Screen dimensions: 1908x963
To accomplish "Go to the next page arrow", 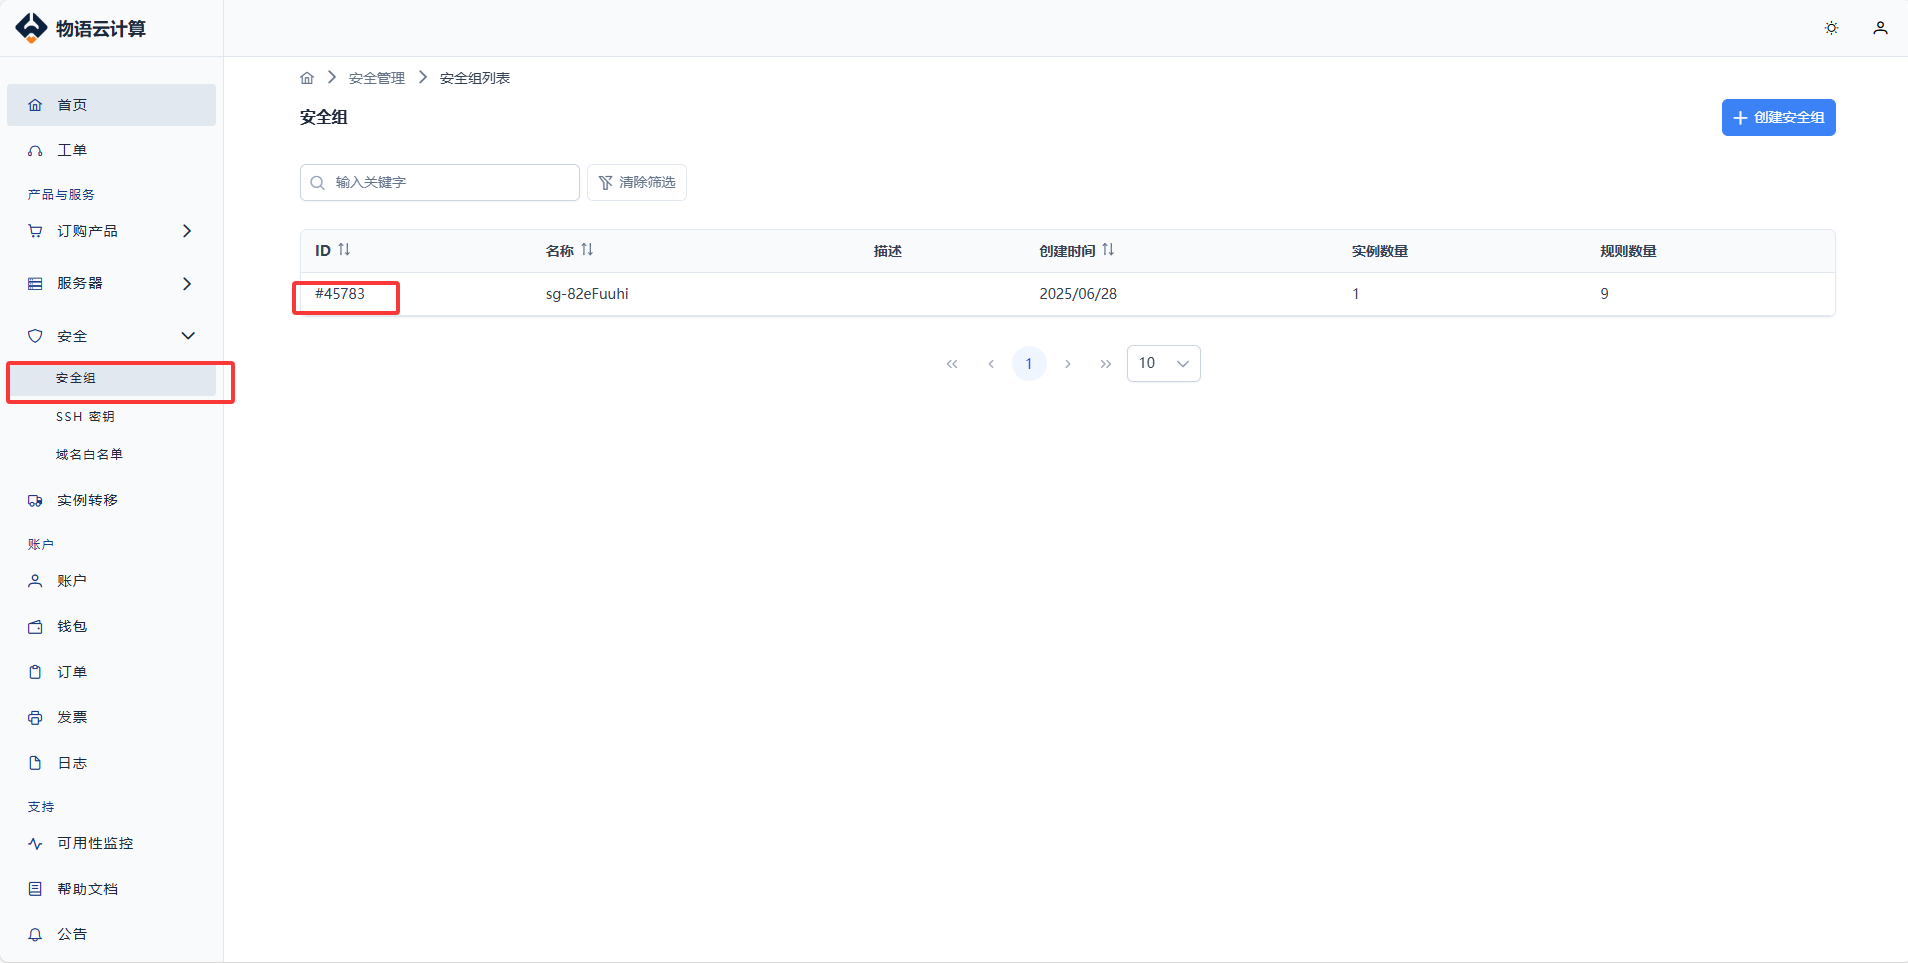I will click(1068, 364).
